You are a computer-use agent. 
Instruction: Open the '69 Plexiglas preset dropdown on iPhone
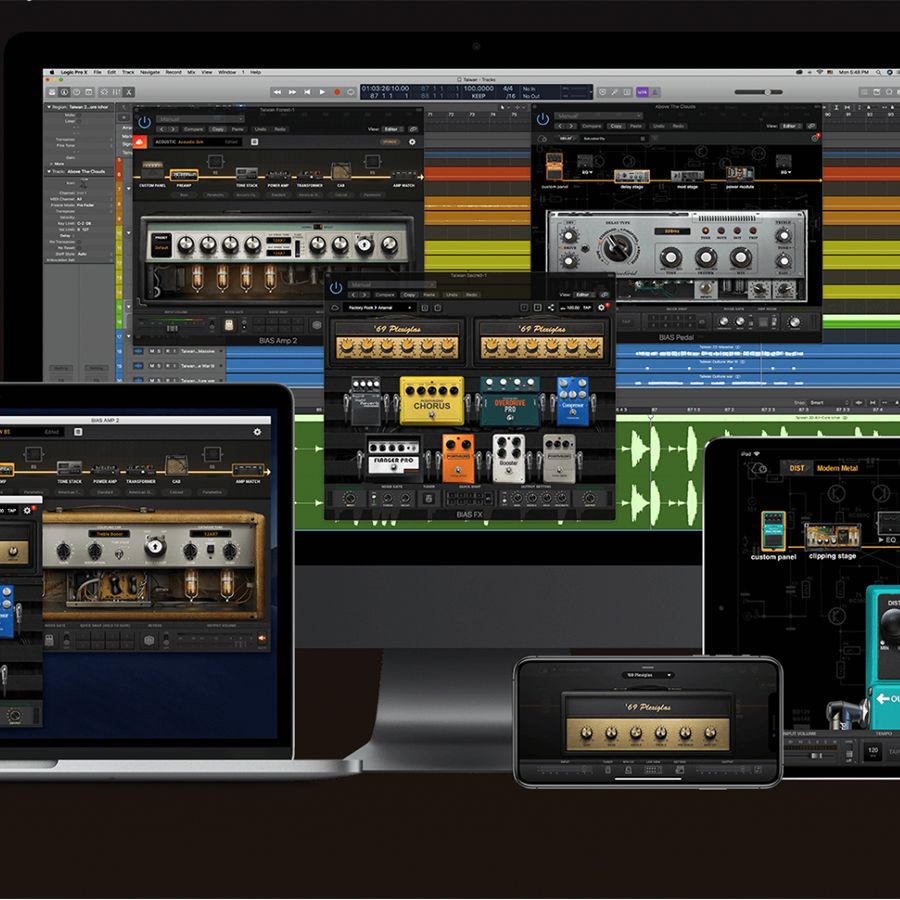[648, 675]
